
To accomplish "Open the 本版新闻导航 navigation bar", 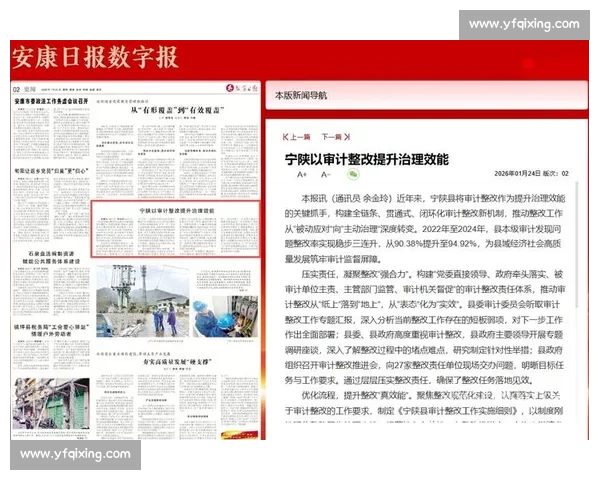I will click(x=426, y=95).
